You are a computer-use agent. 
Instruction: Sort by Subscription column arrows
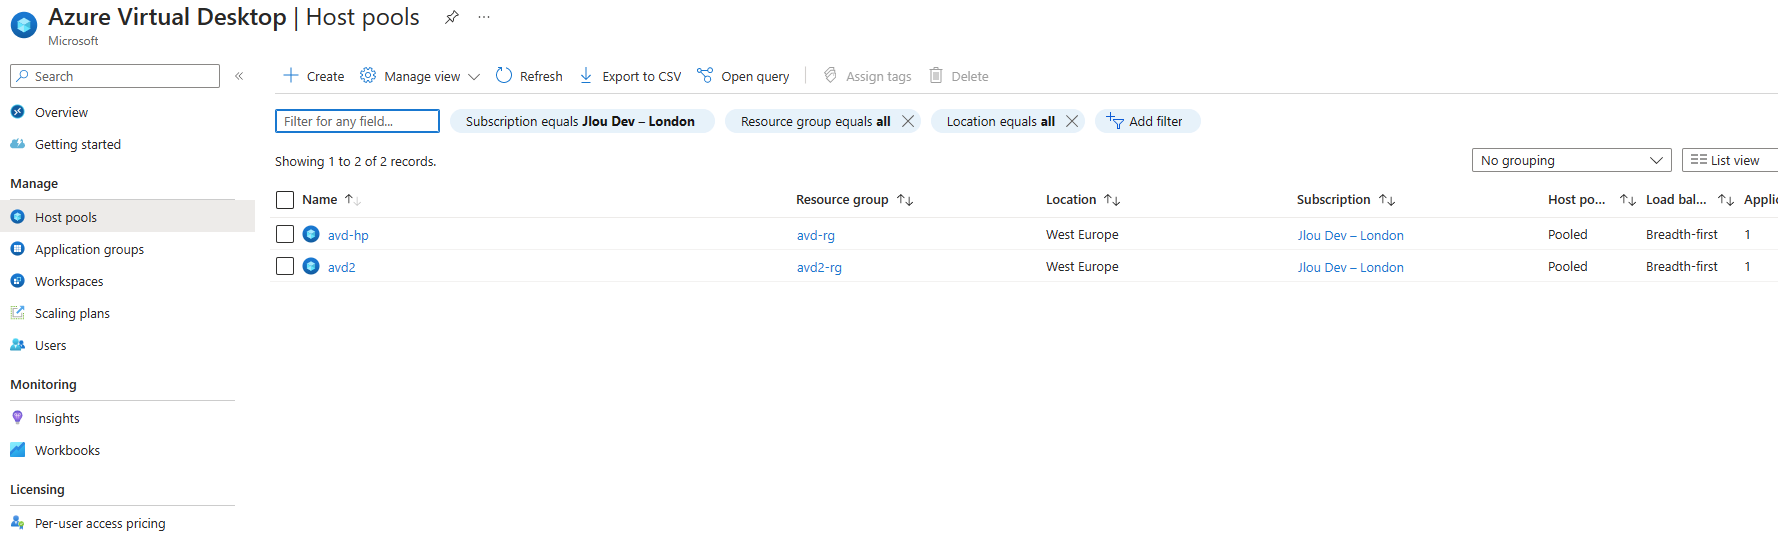[1387, 200]
